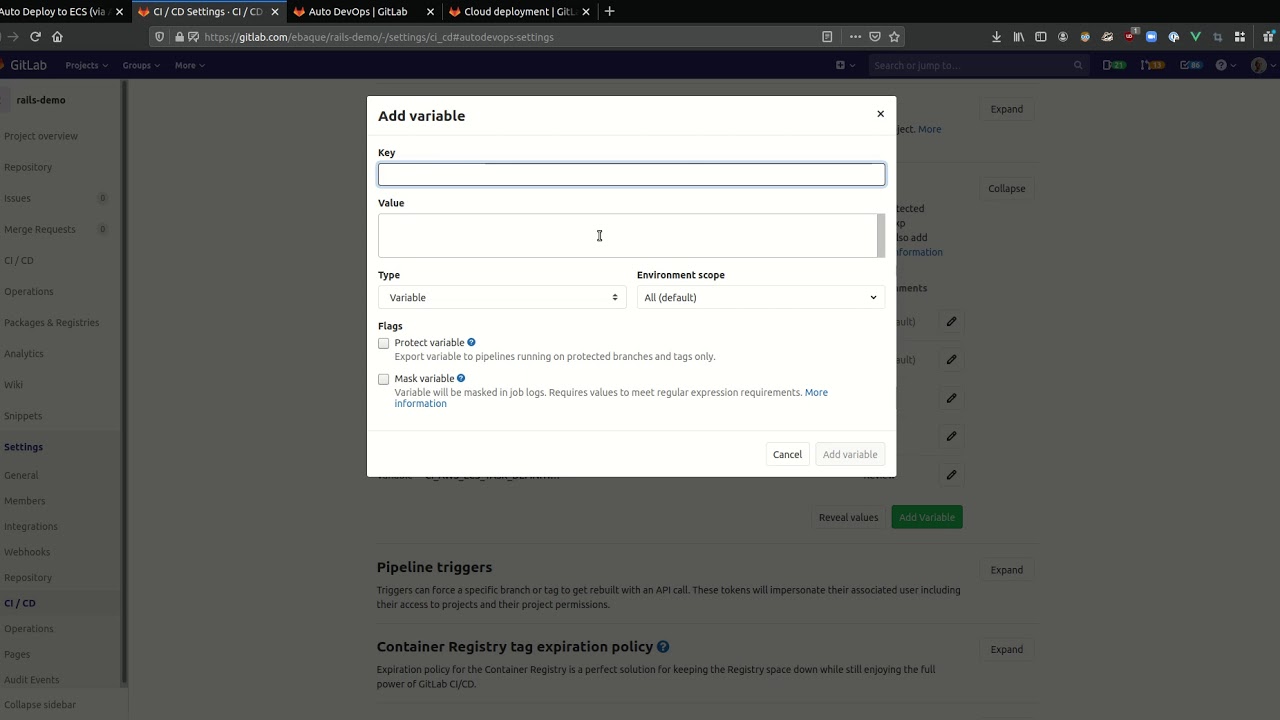
Task: Cancel the Add variable dialog
Action: point(787,455)
